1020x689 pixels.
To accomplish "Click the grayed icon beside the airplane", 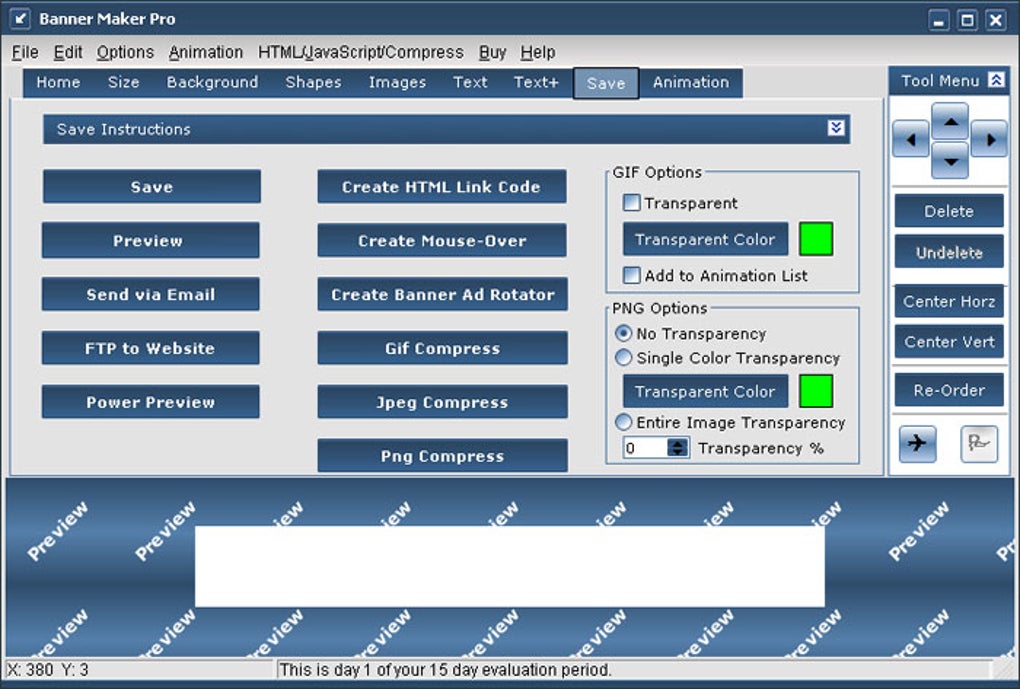I will coord(979,444).
